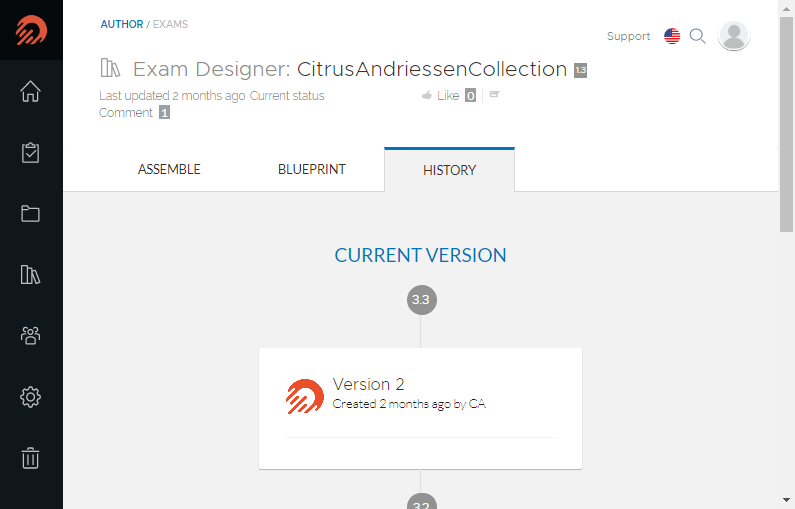Open the users group sidebar icon
This screenshot has height=509, width=795.
pyautogui.click(x=30, y=336)
